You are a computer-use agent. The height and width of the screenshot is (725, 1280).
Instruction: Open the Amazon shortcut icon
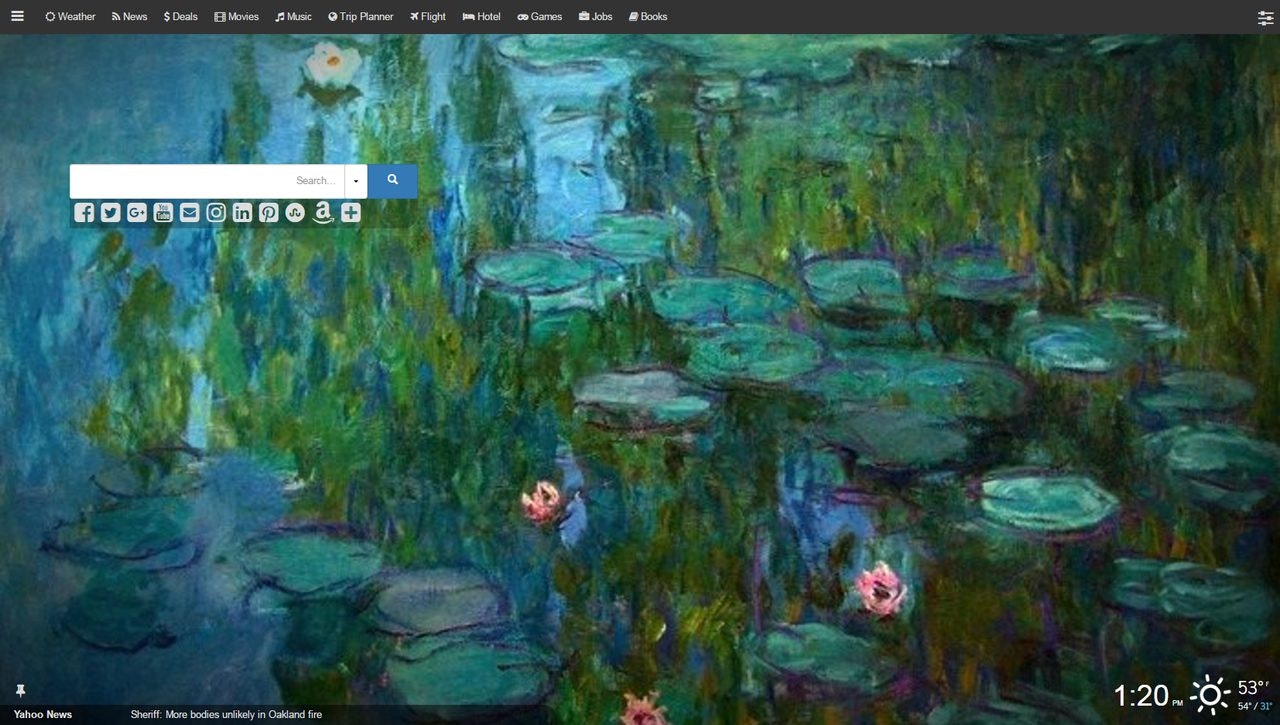point(322,212)
